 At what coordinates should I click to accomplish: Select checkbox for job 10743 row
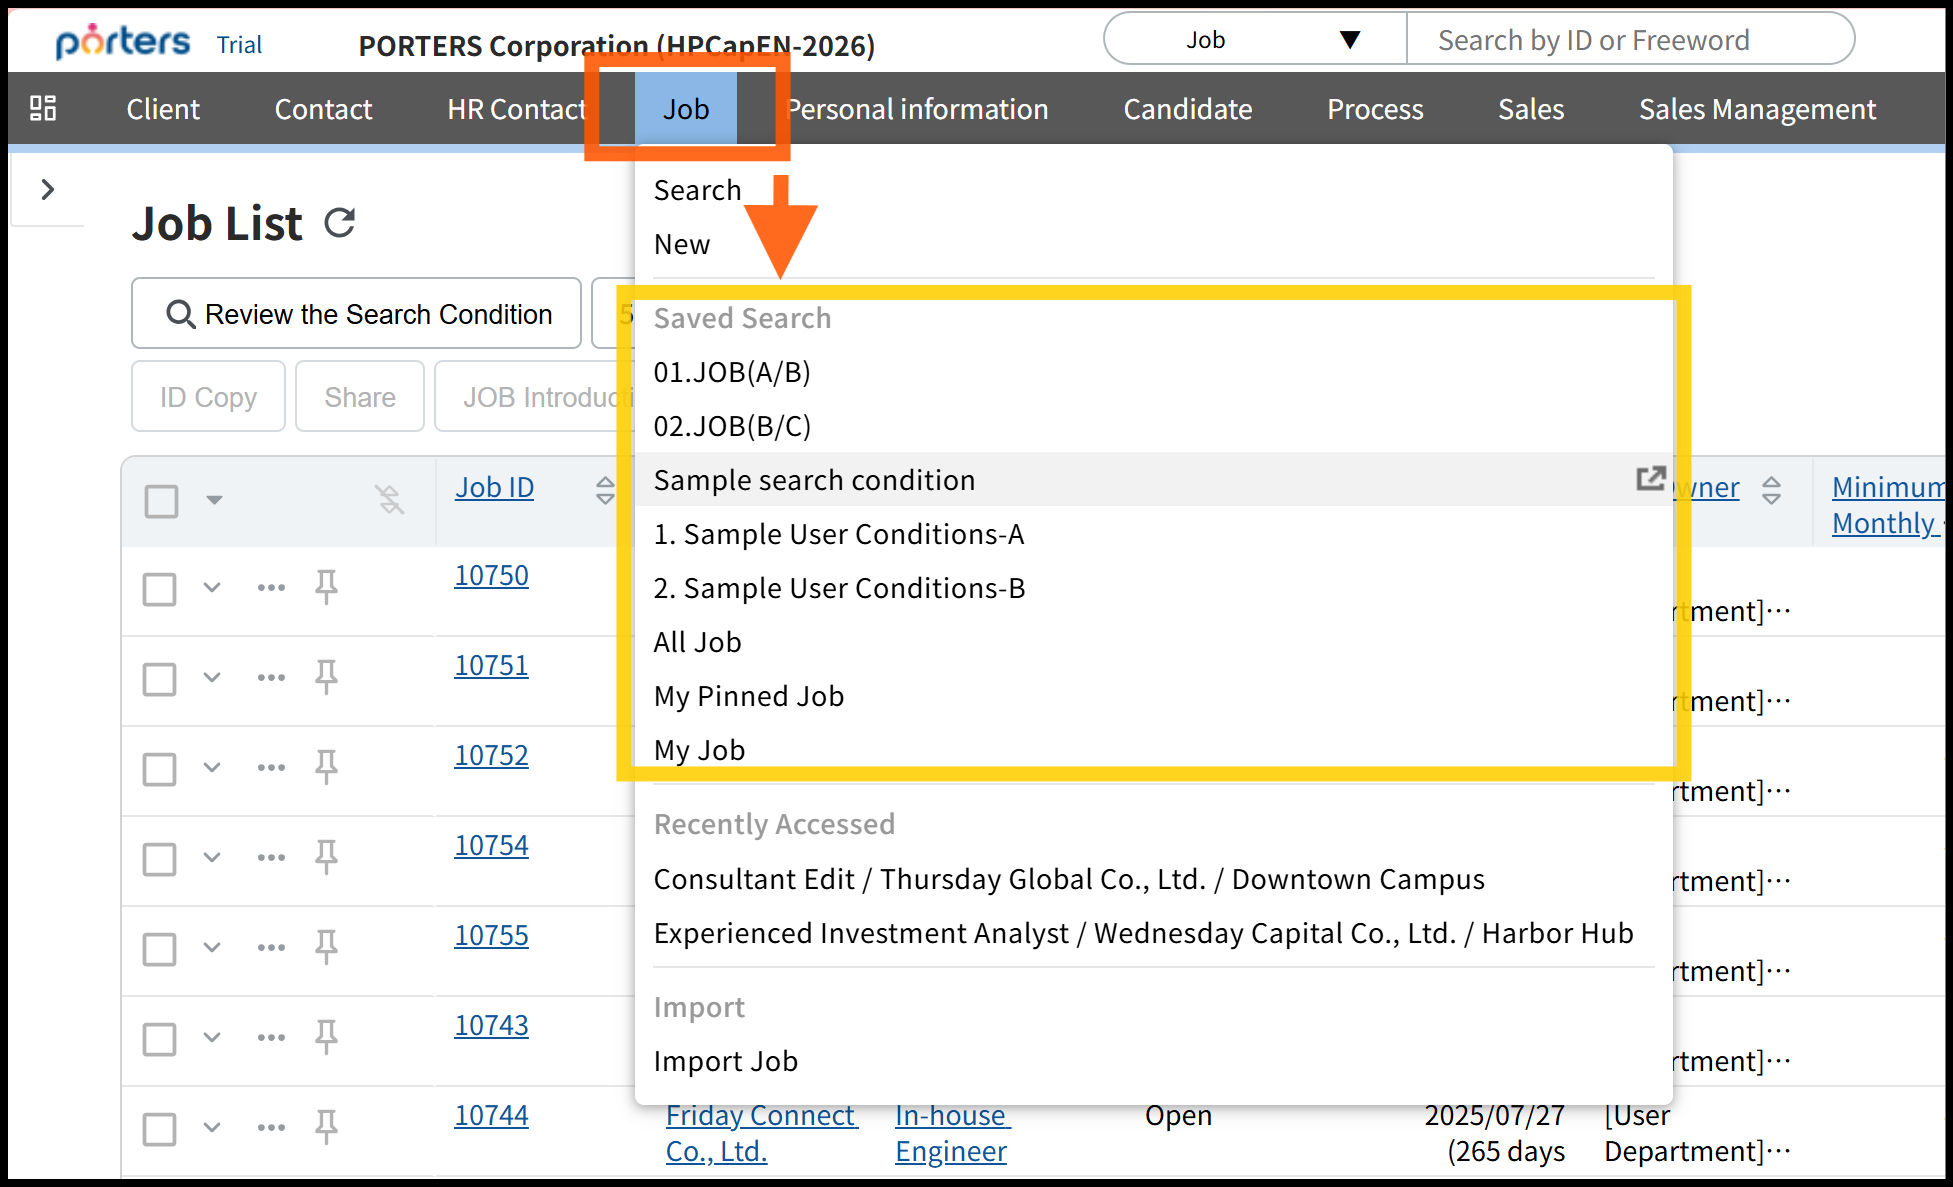pos(160,1038)
